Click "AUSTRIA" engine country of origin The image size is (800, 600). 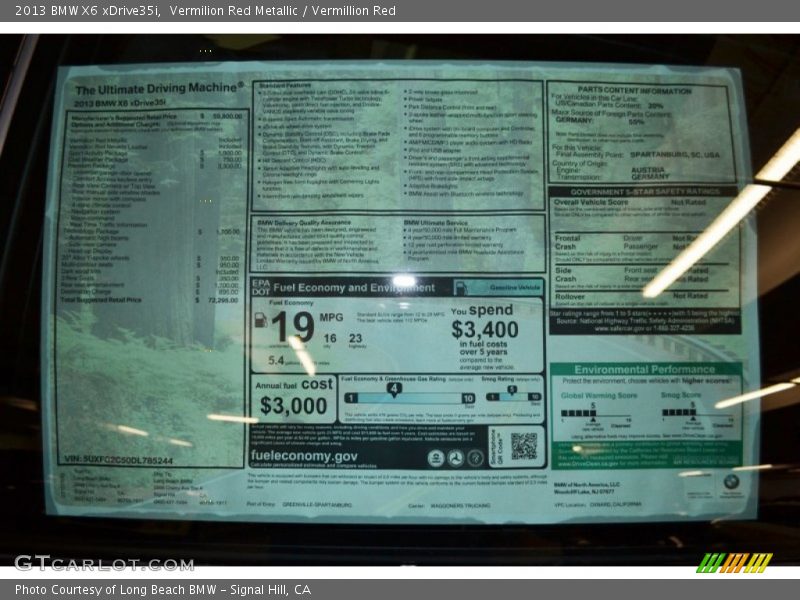(x=647, y=170)
